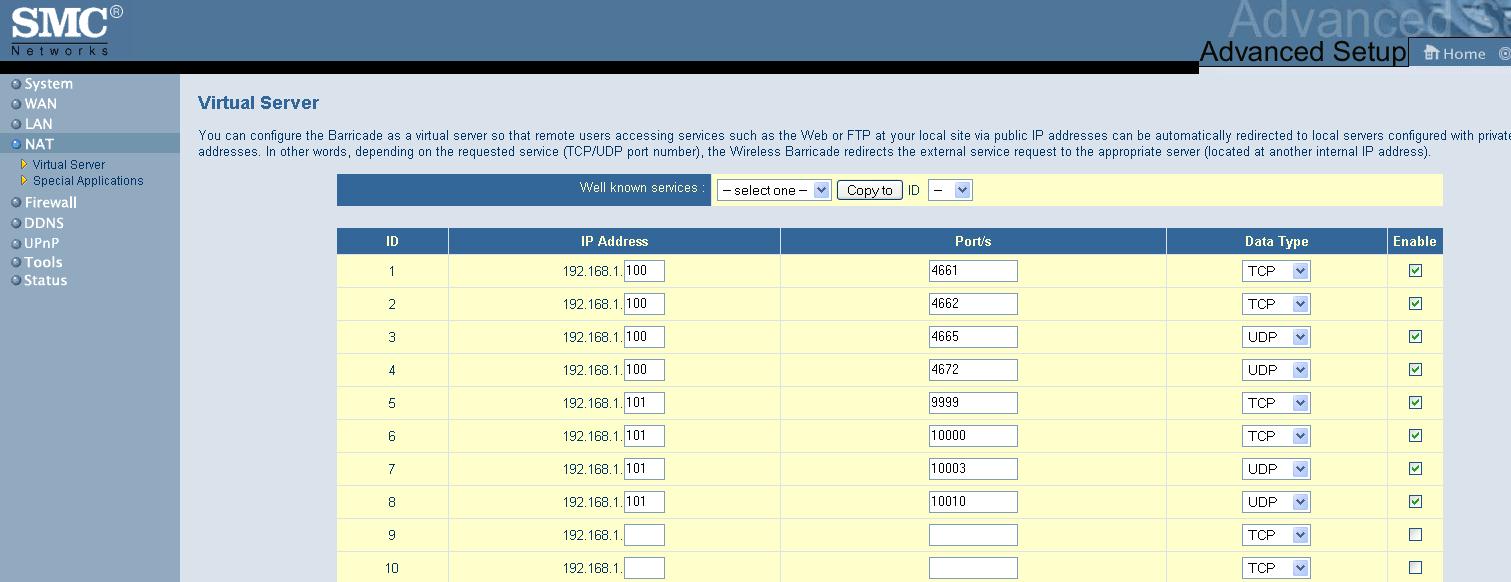Click the arrow icon beside Special Applications

click(24, 181)
